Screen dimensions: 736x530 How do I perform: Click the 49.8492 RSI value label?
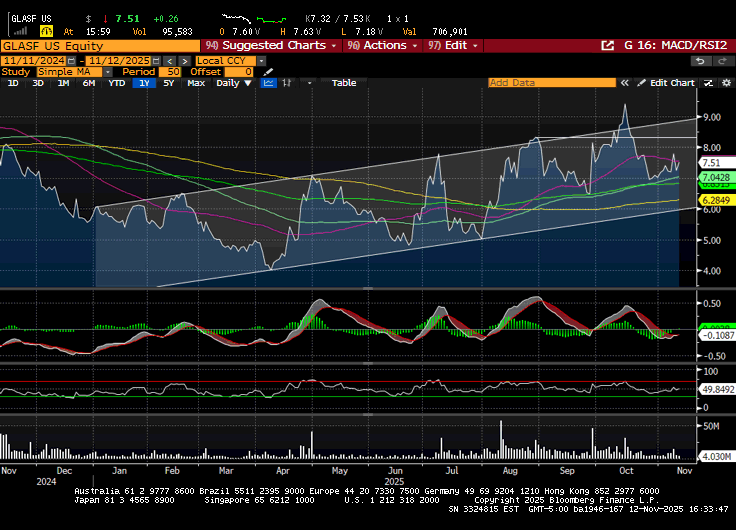click(x=717, y=389)
